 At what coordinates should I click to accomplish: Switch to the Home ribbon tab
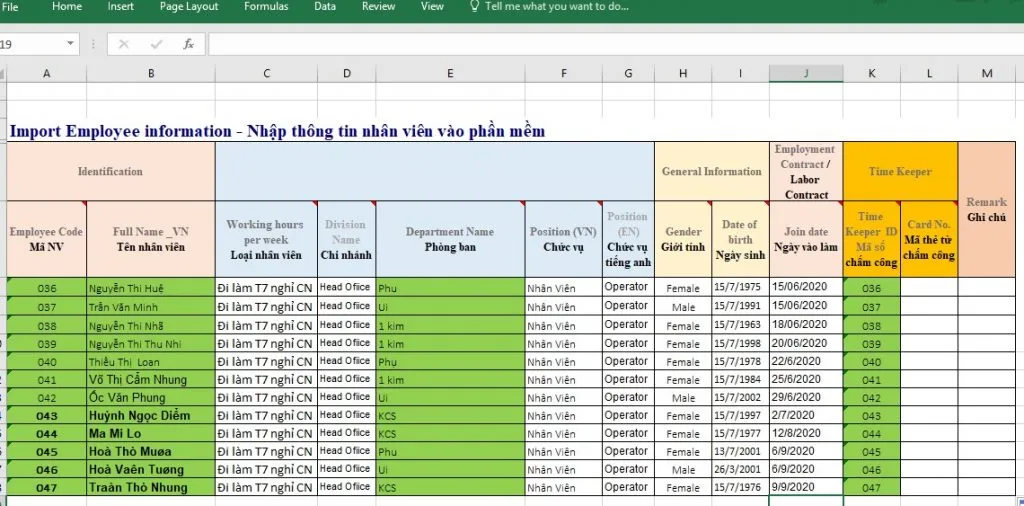tap(67, 7)
